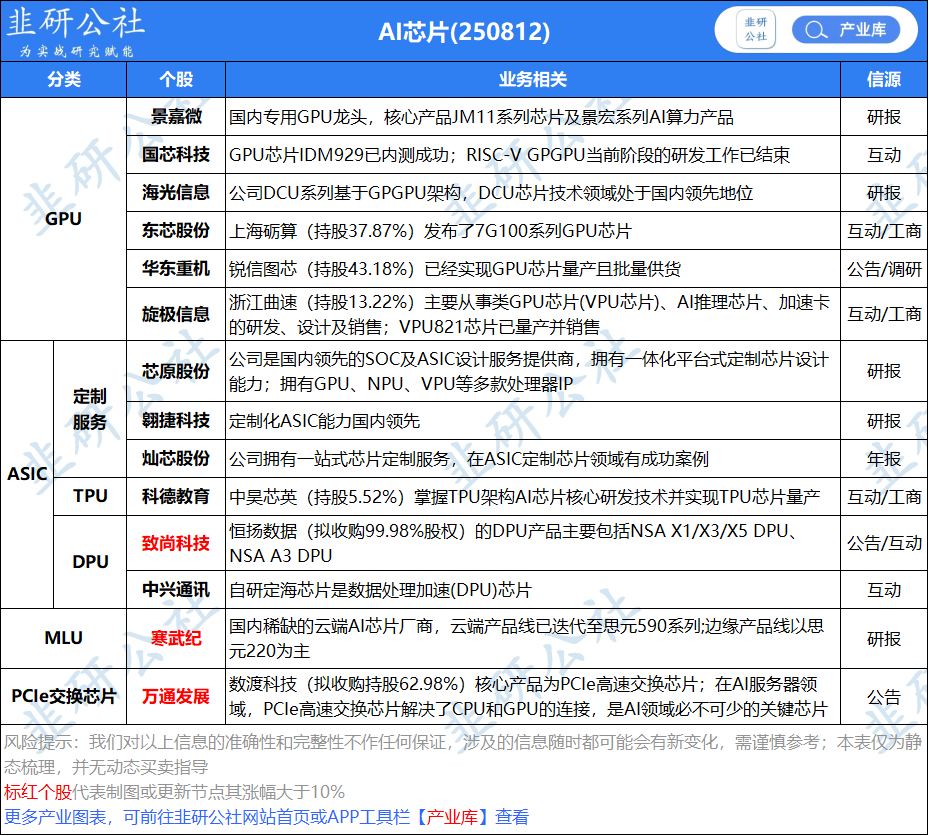Open the red stock name 万通发展
Image resolution: width=929 pixels, height=836 pixels.
[176, 696]
